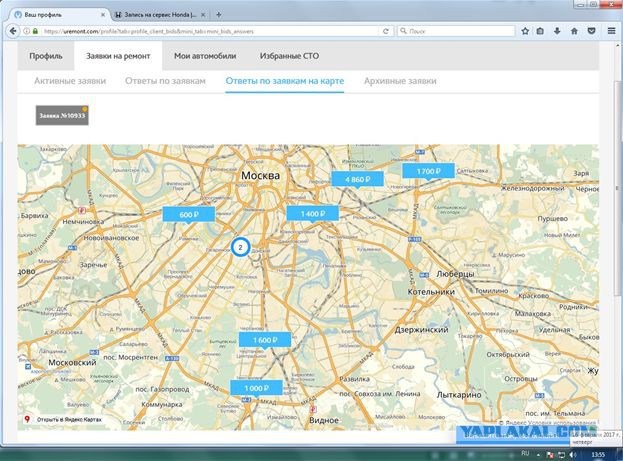The image size is (623, 461).
Task: Click the padlock site security icon
Action: (35, 31)
